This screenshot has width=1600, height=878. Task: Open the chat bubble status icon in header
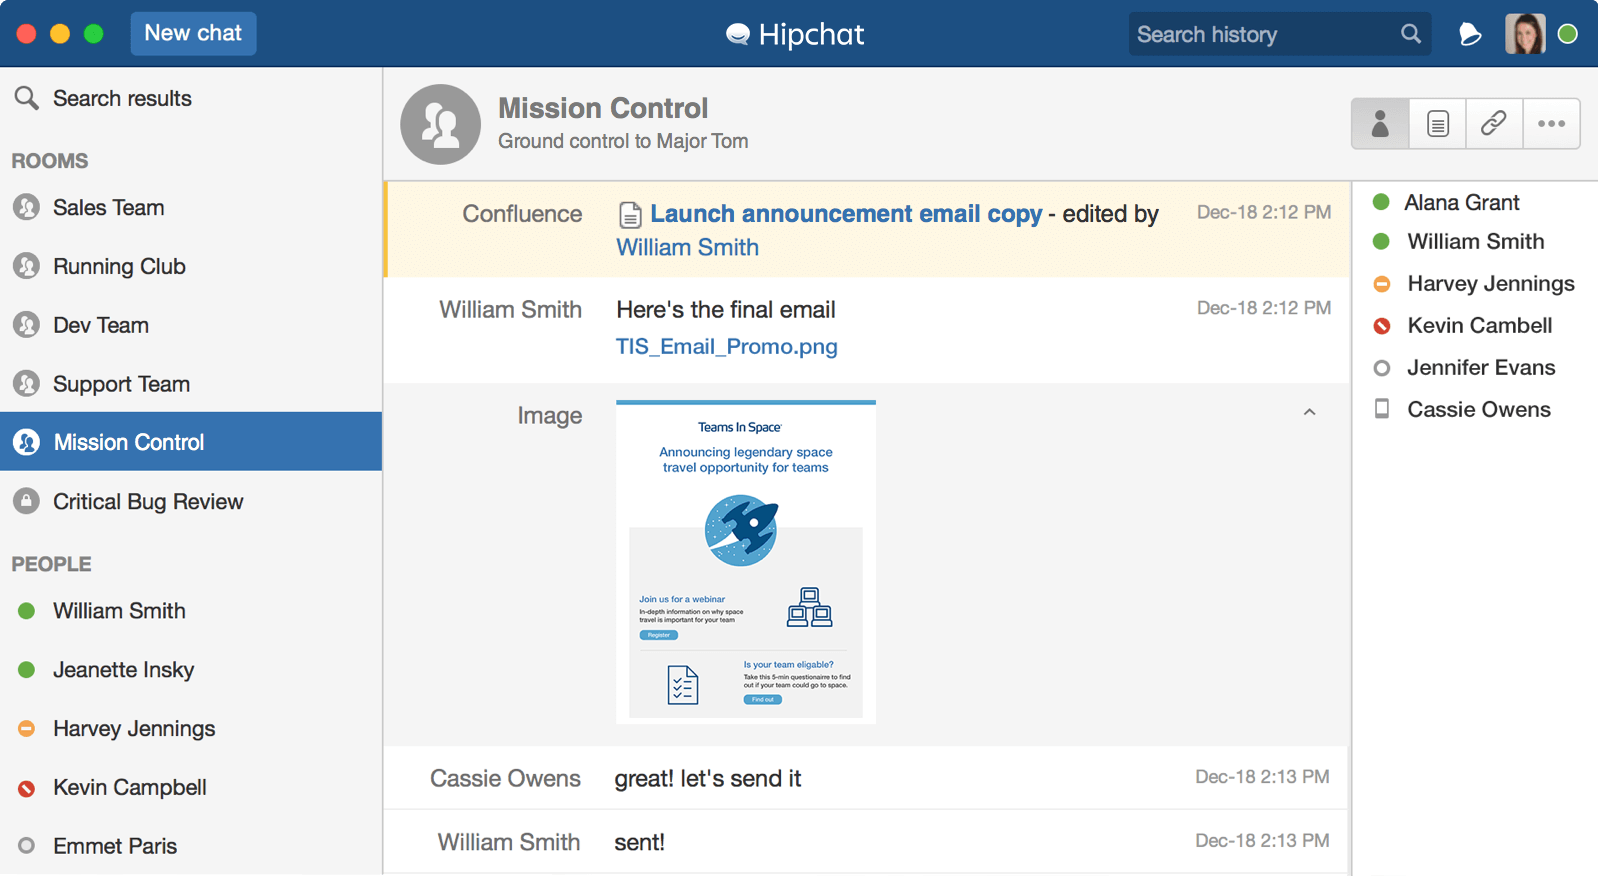pyautogui.click(x=1470, y=34)
